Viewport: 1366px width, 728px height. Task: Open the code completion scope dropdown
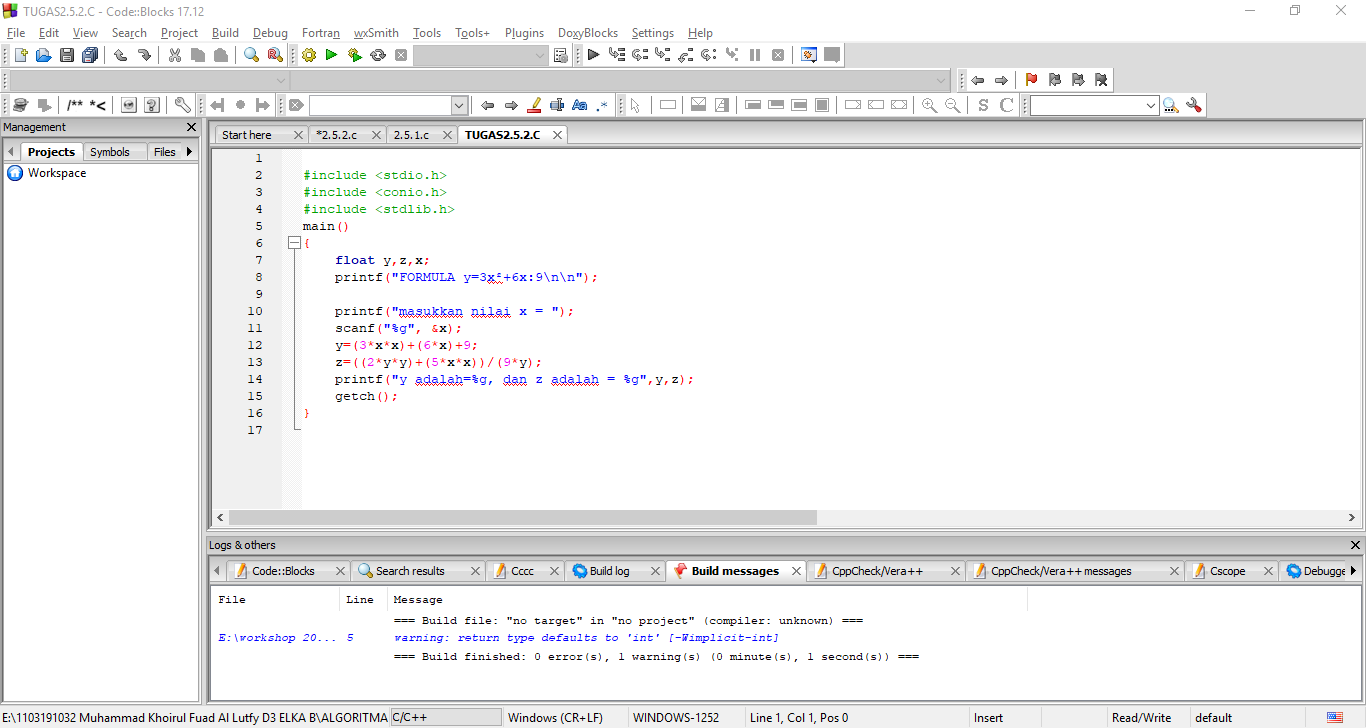point(279,80)
